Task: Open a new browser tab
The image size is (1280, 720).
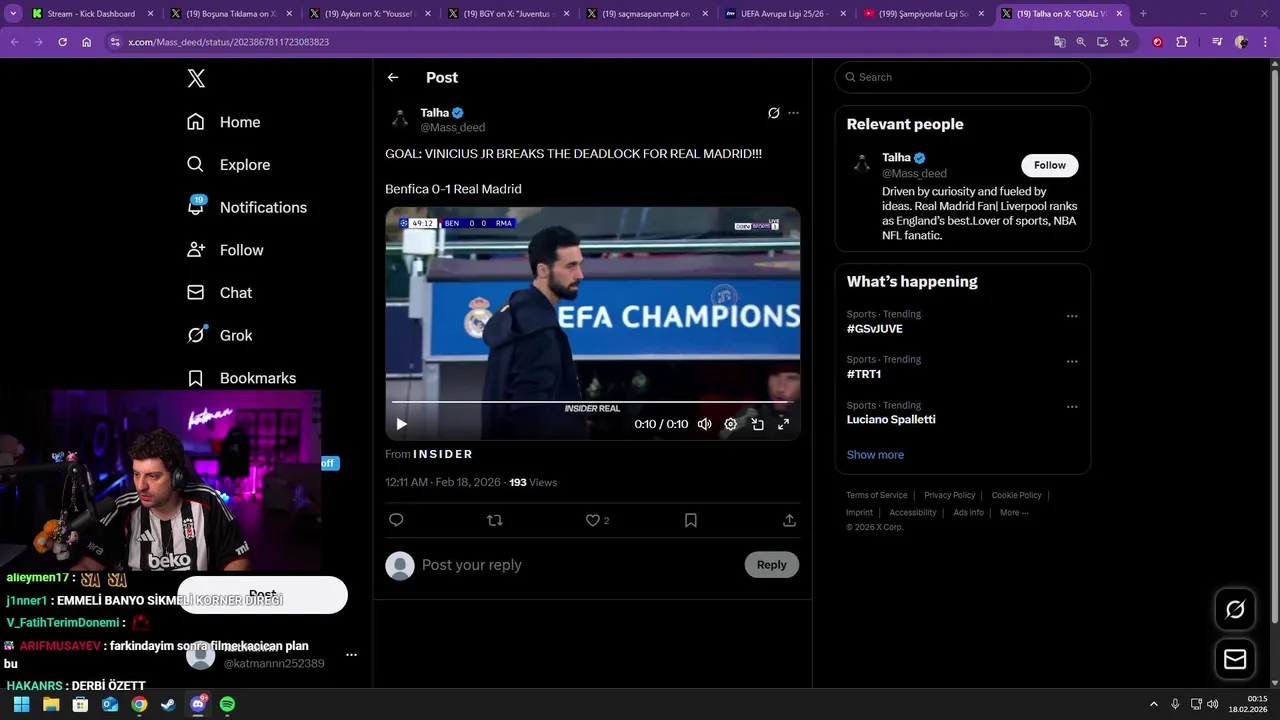Action: [x=1143, y=14]
